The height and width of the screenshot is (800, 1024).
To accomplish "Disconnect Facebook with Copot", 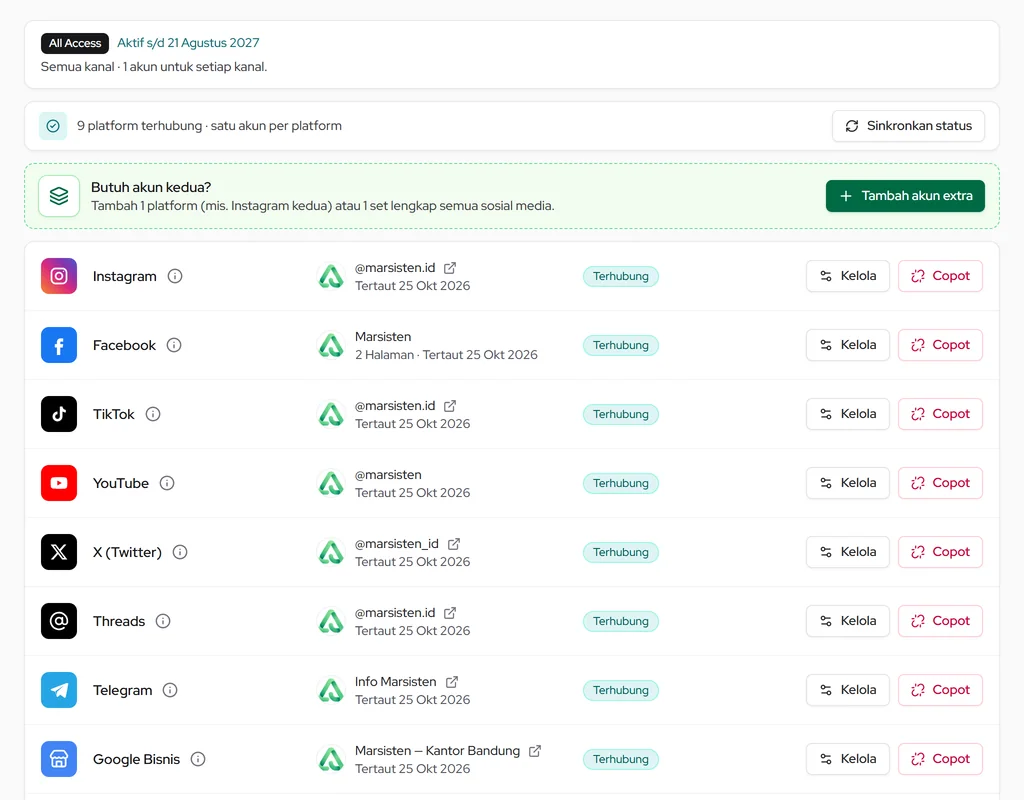I will pos(940,345).
